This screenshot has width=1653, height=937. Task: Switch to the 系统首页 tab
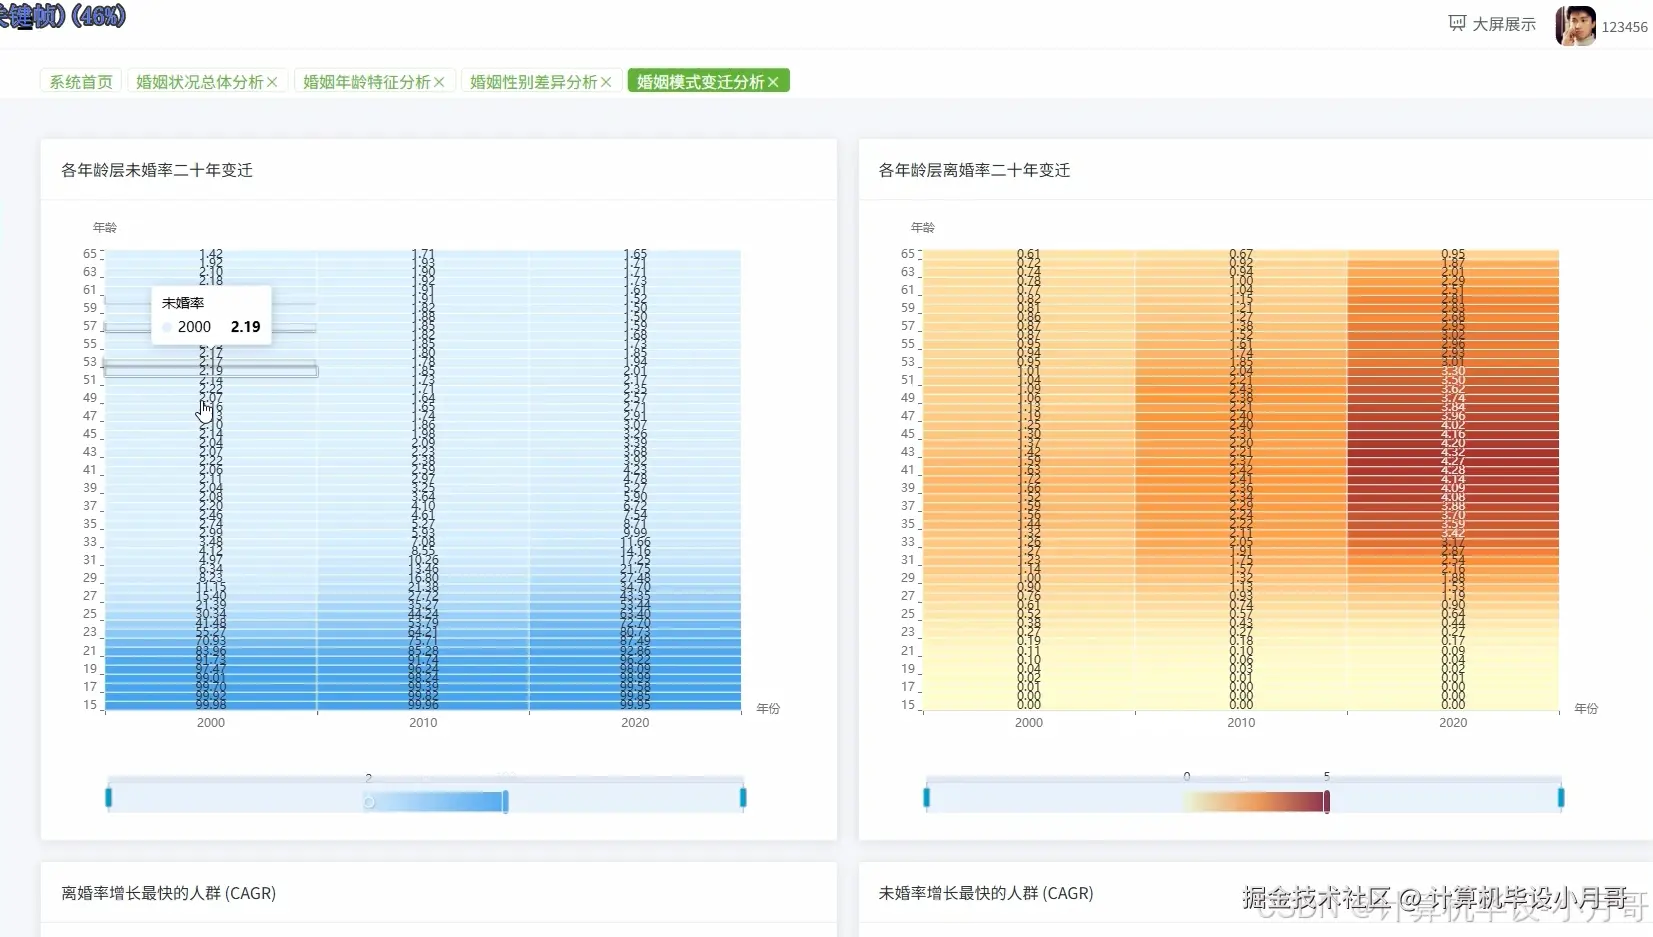point(81,82)
